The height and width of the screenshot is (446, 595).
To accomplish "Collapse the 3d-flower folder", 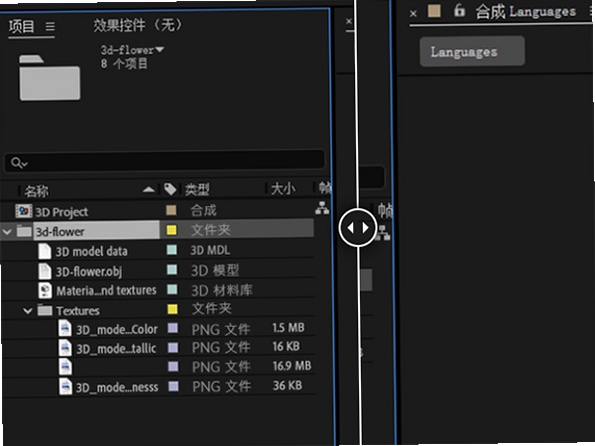I will pos(7,231).
